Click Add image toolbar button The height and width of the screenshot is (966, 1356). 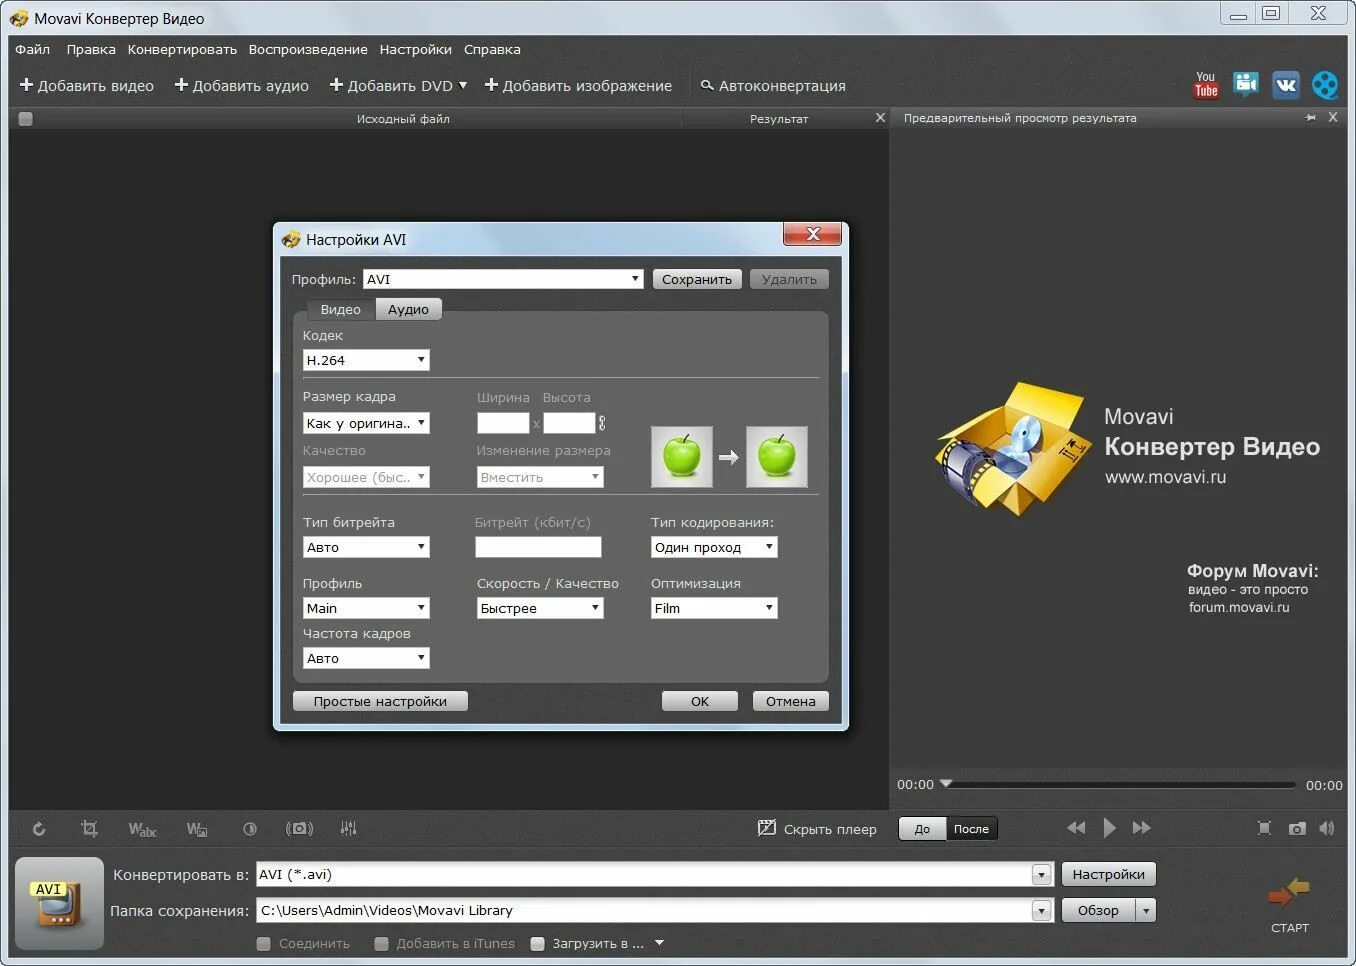[x=578, y=86]
